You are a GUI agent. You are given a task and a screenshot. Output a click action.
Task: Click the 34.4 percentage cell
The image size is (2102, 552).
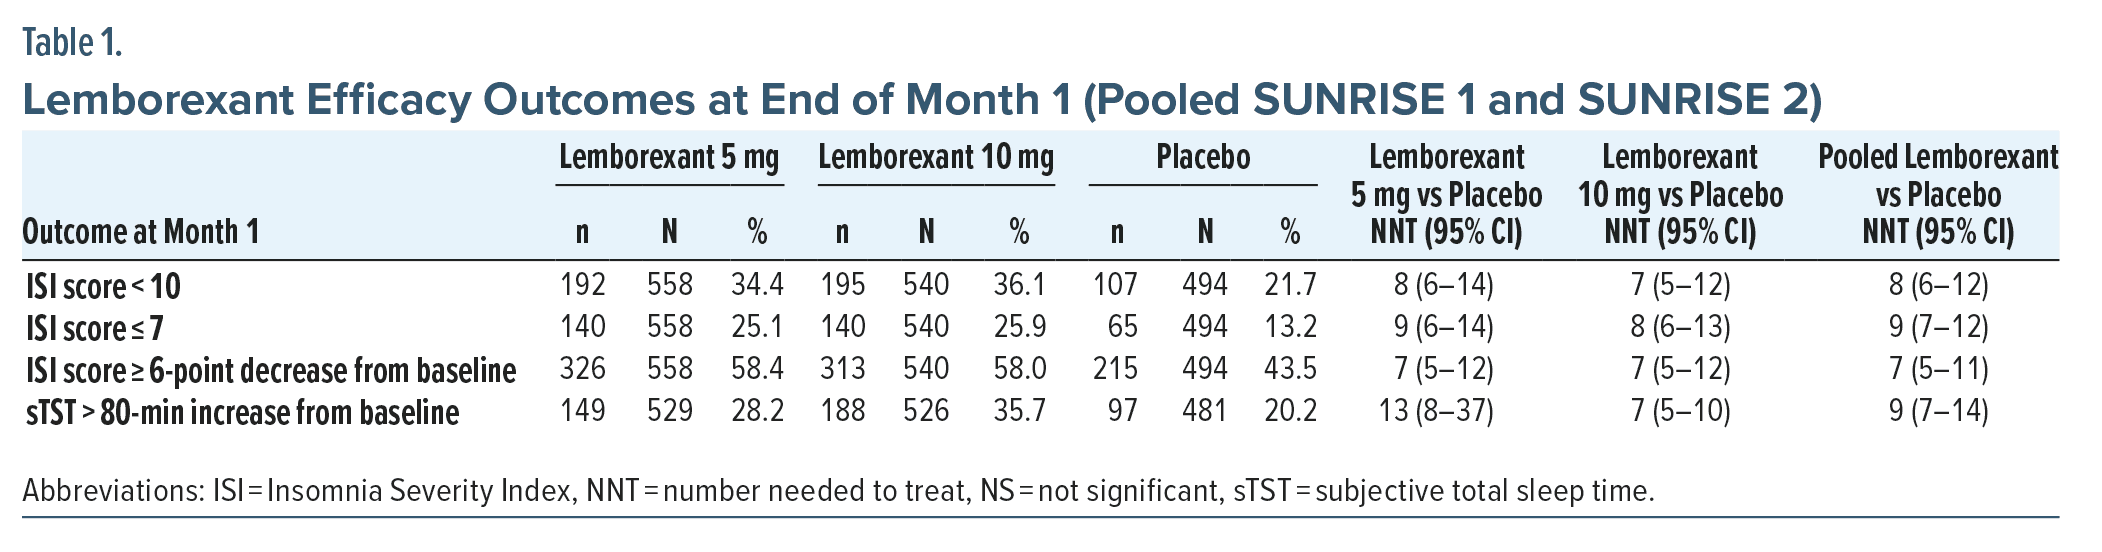tap(756, 286)
